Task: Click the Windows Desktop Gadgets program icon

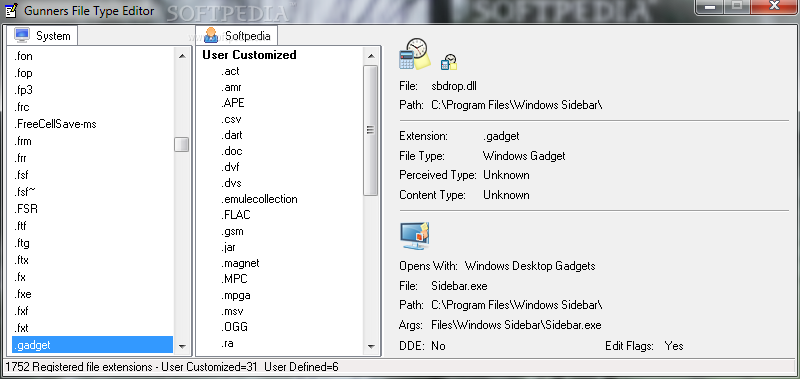Action: pos(414,236)
